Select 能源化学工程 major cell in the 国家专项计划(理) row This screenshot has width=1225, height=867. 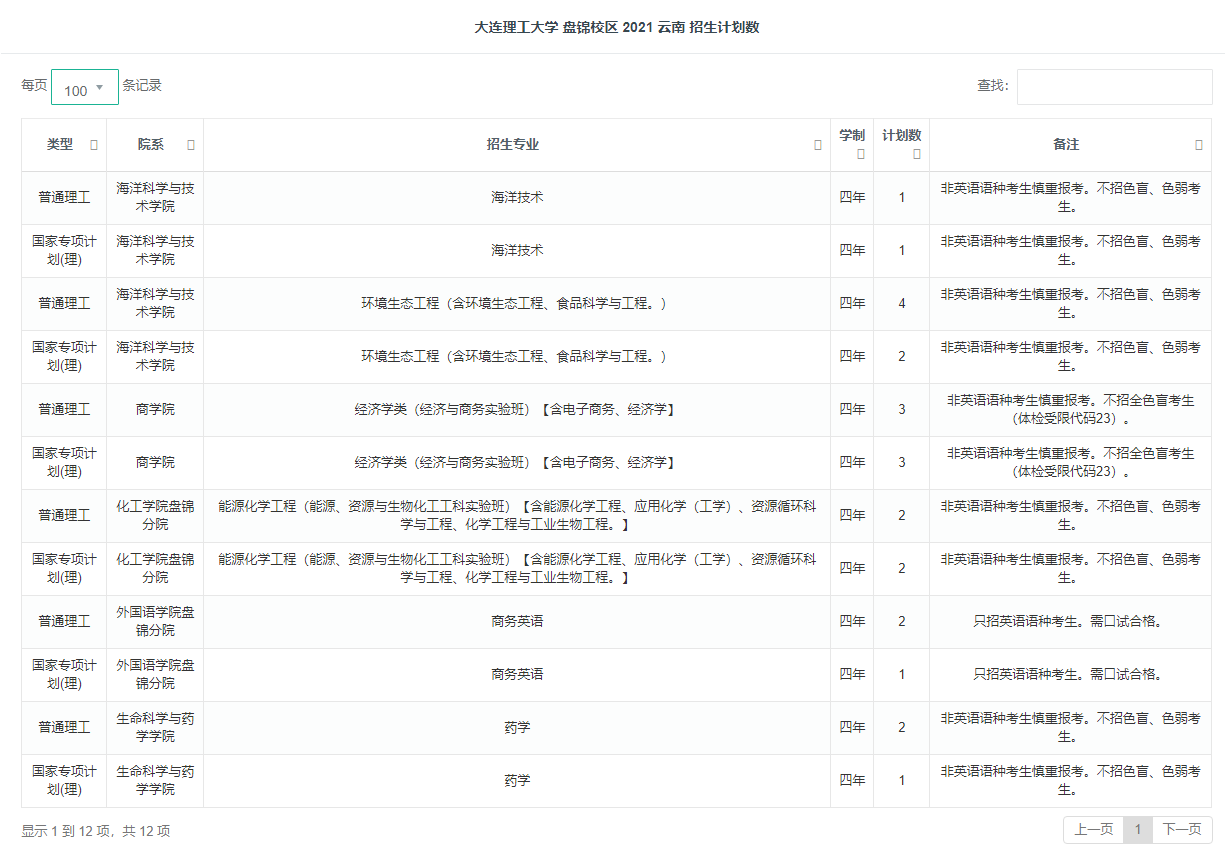click(517, 569)
